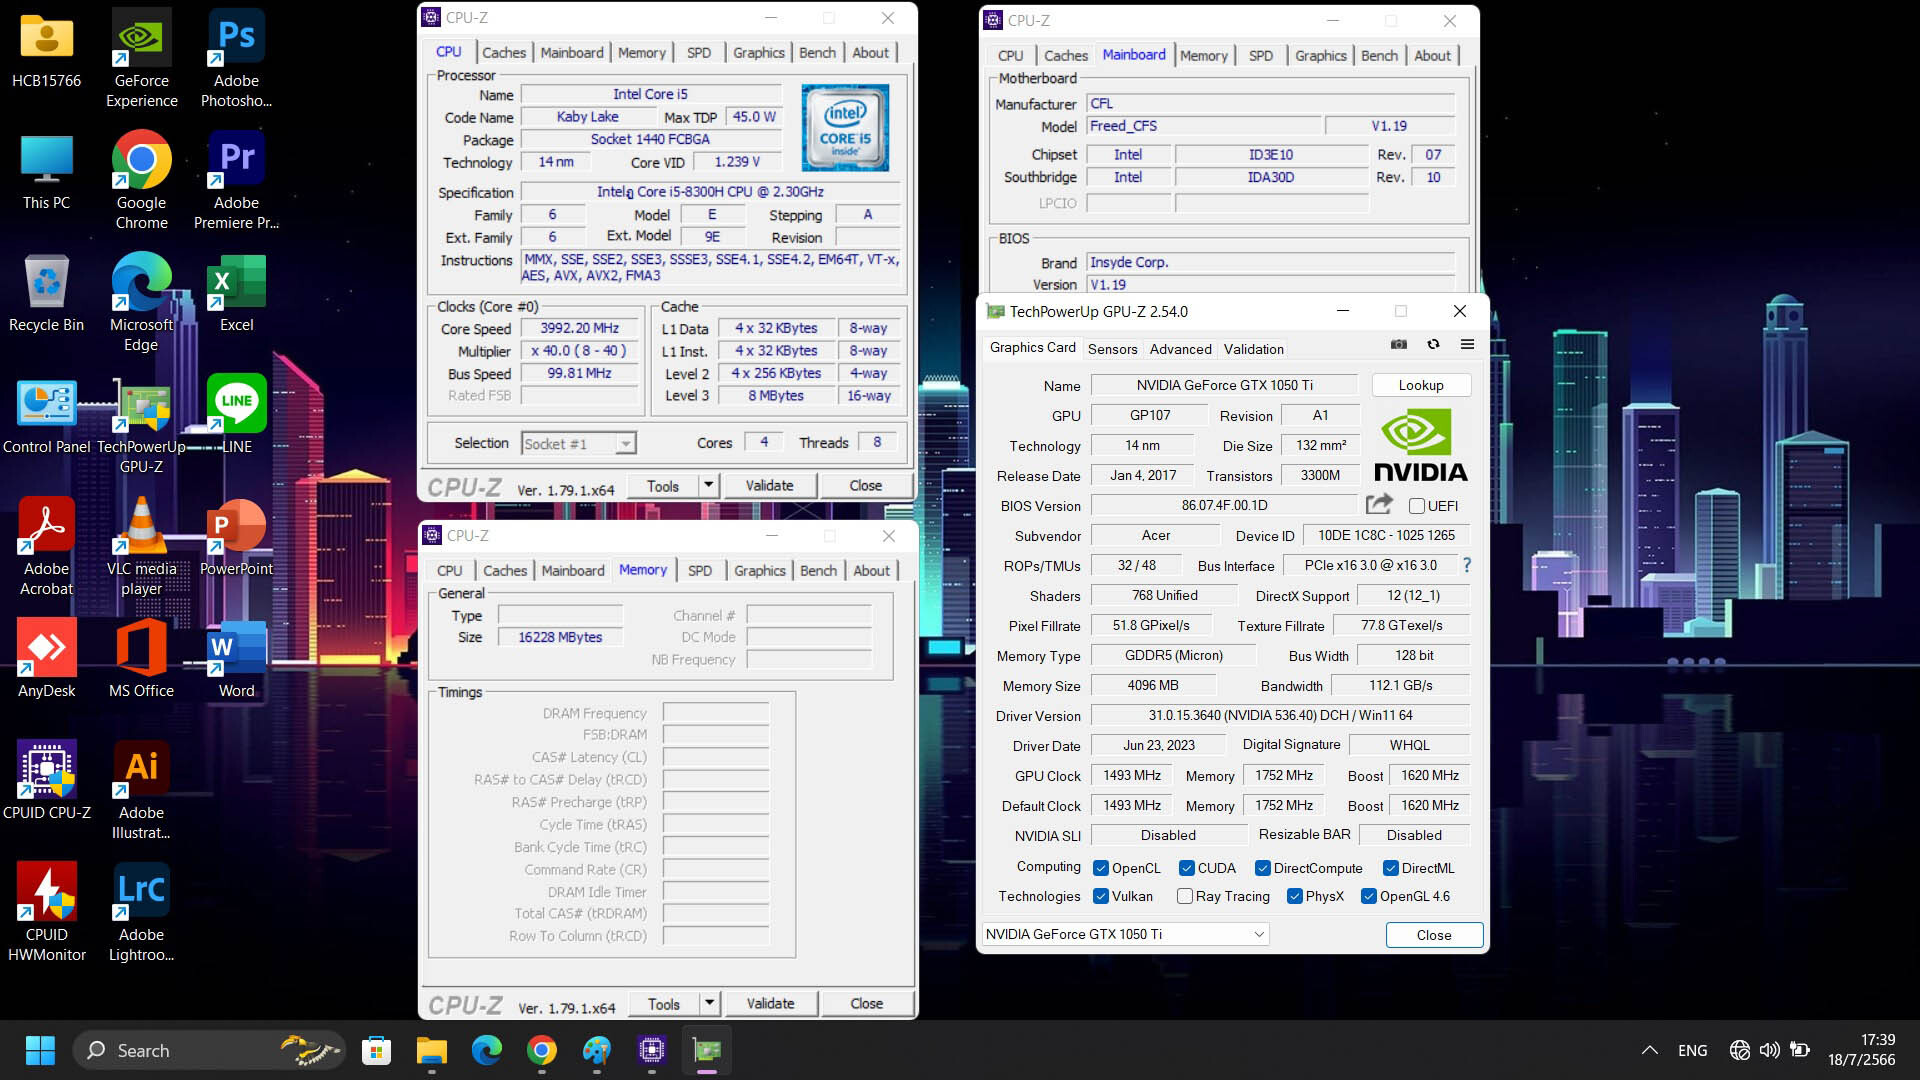The image size is (1920, 1080).
Task: Toggle the OpenCL checkbox
Action: click(x=1101, y=868)
